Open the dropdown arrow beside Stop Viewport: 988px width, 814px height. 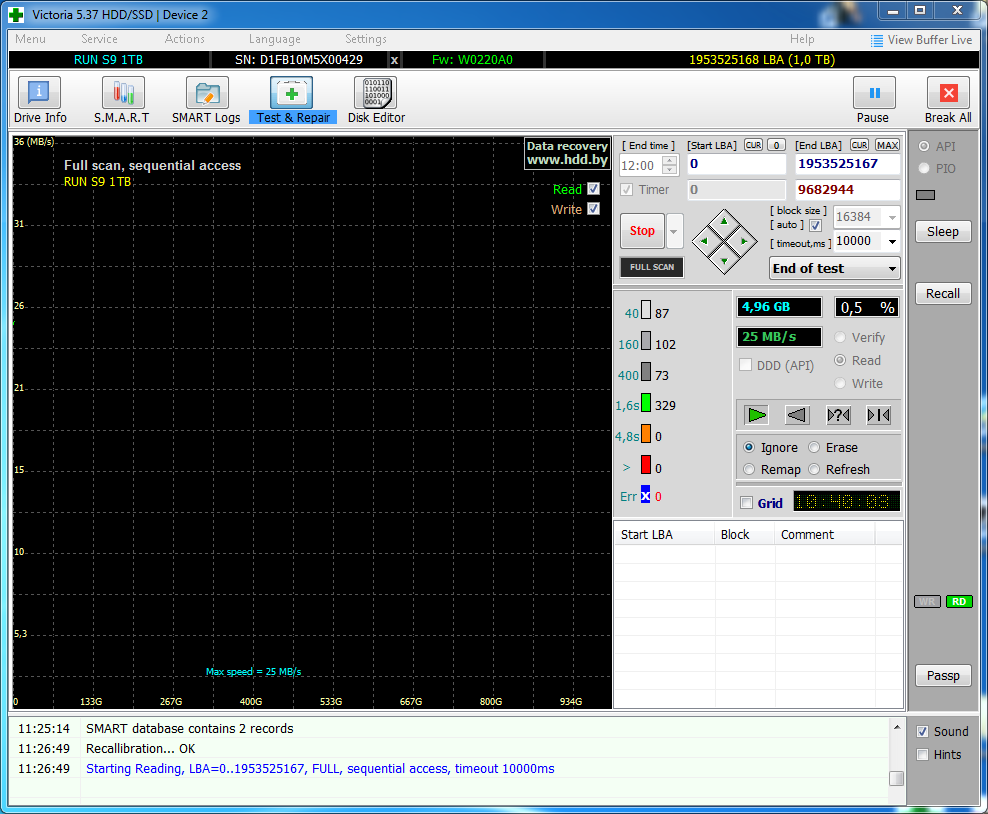click(674, 231)
